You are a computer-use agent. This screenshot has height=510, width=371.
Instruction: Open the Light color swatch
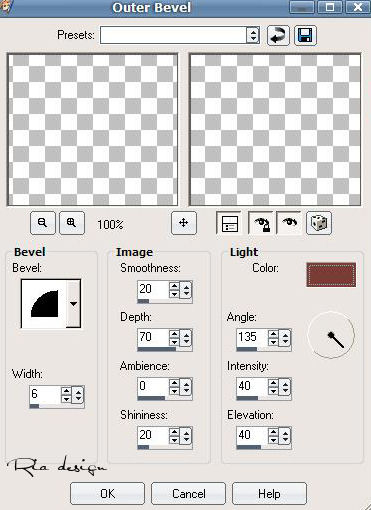pos(331,275)
